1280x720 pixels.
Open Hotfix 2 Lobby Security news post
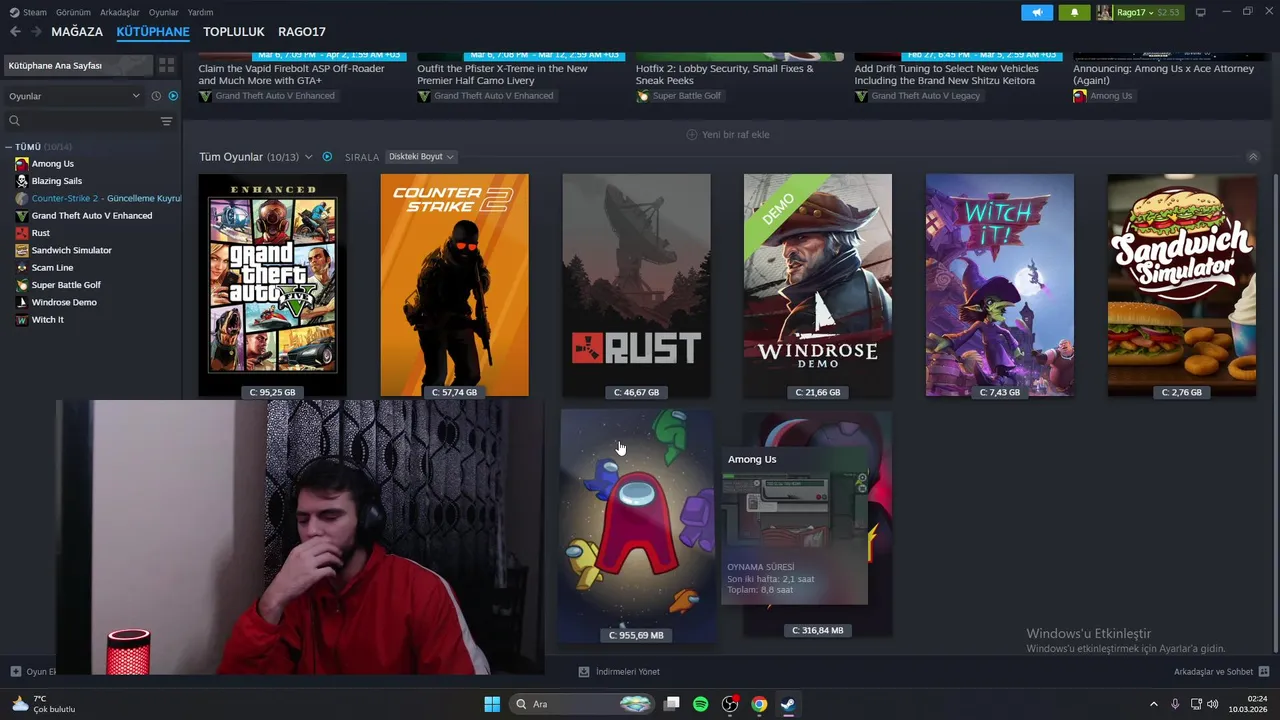[x=725, y=75]
